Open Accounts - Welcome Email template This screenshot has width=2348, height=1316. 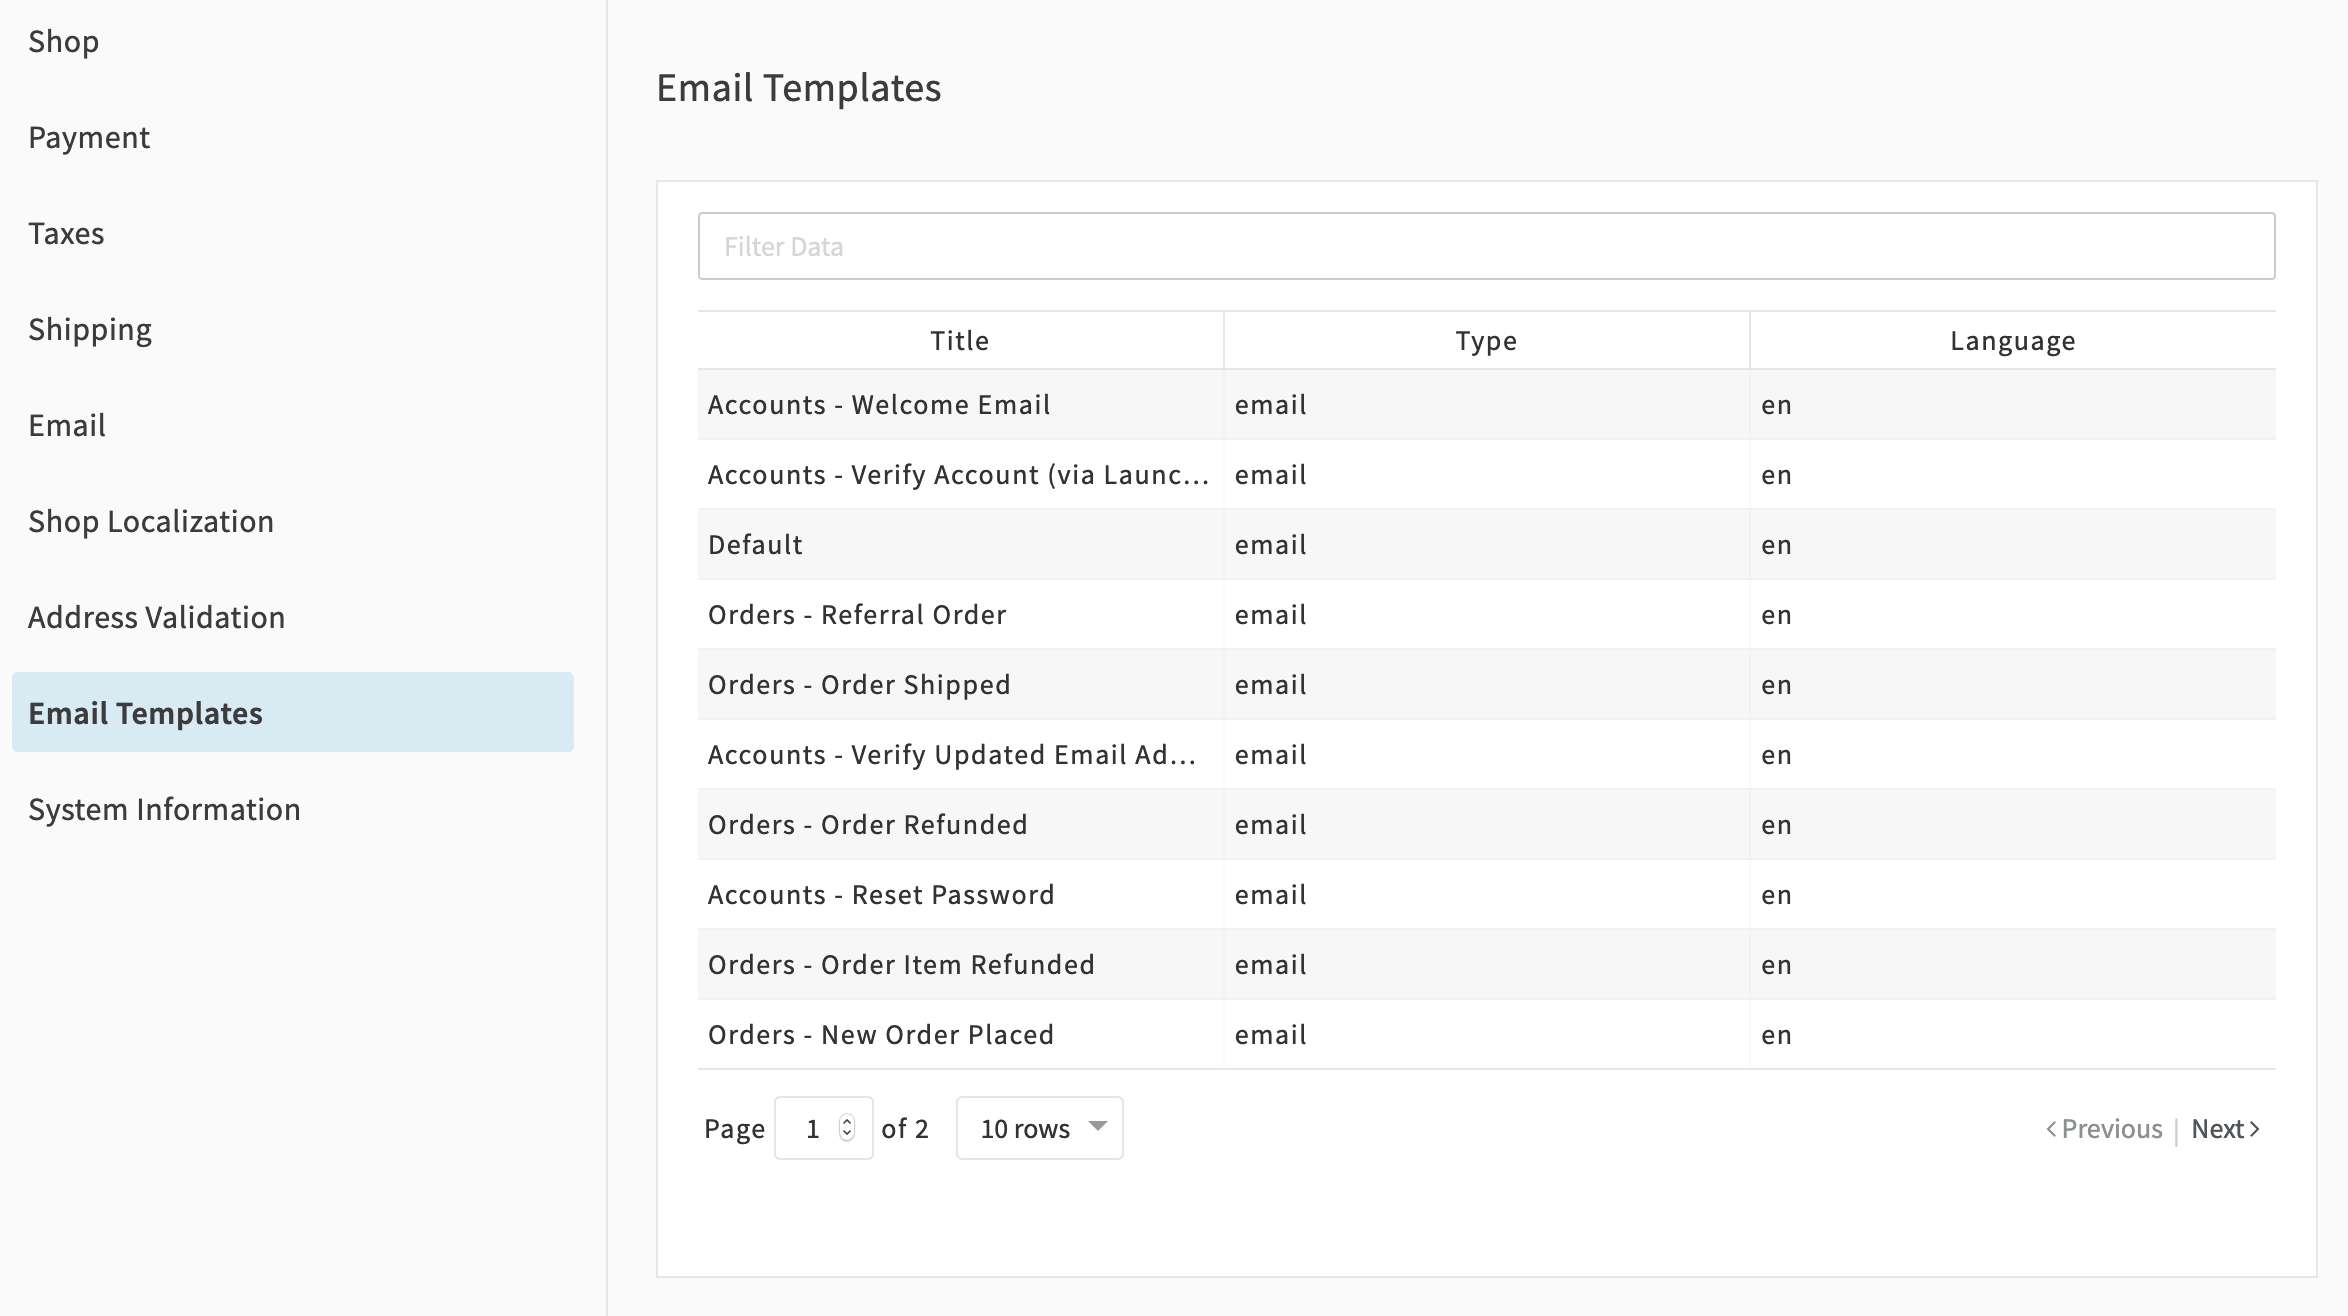pos(879,405)
